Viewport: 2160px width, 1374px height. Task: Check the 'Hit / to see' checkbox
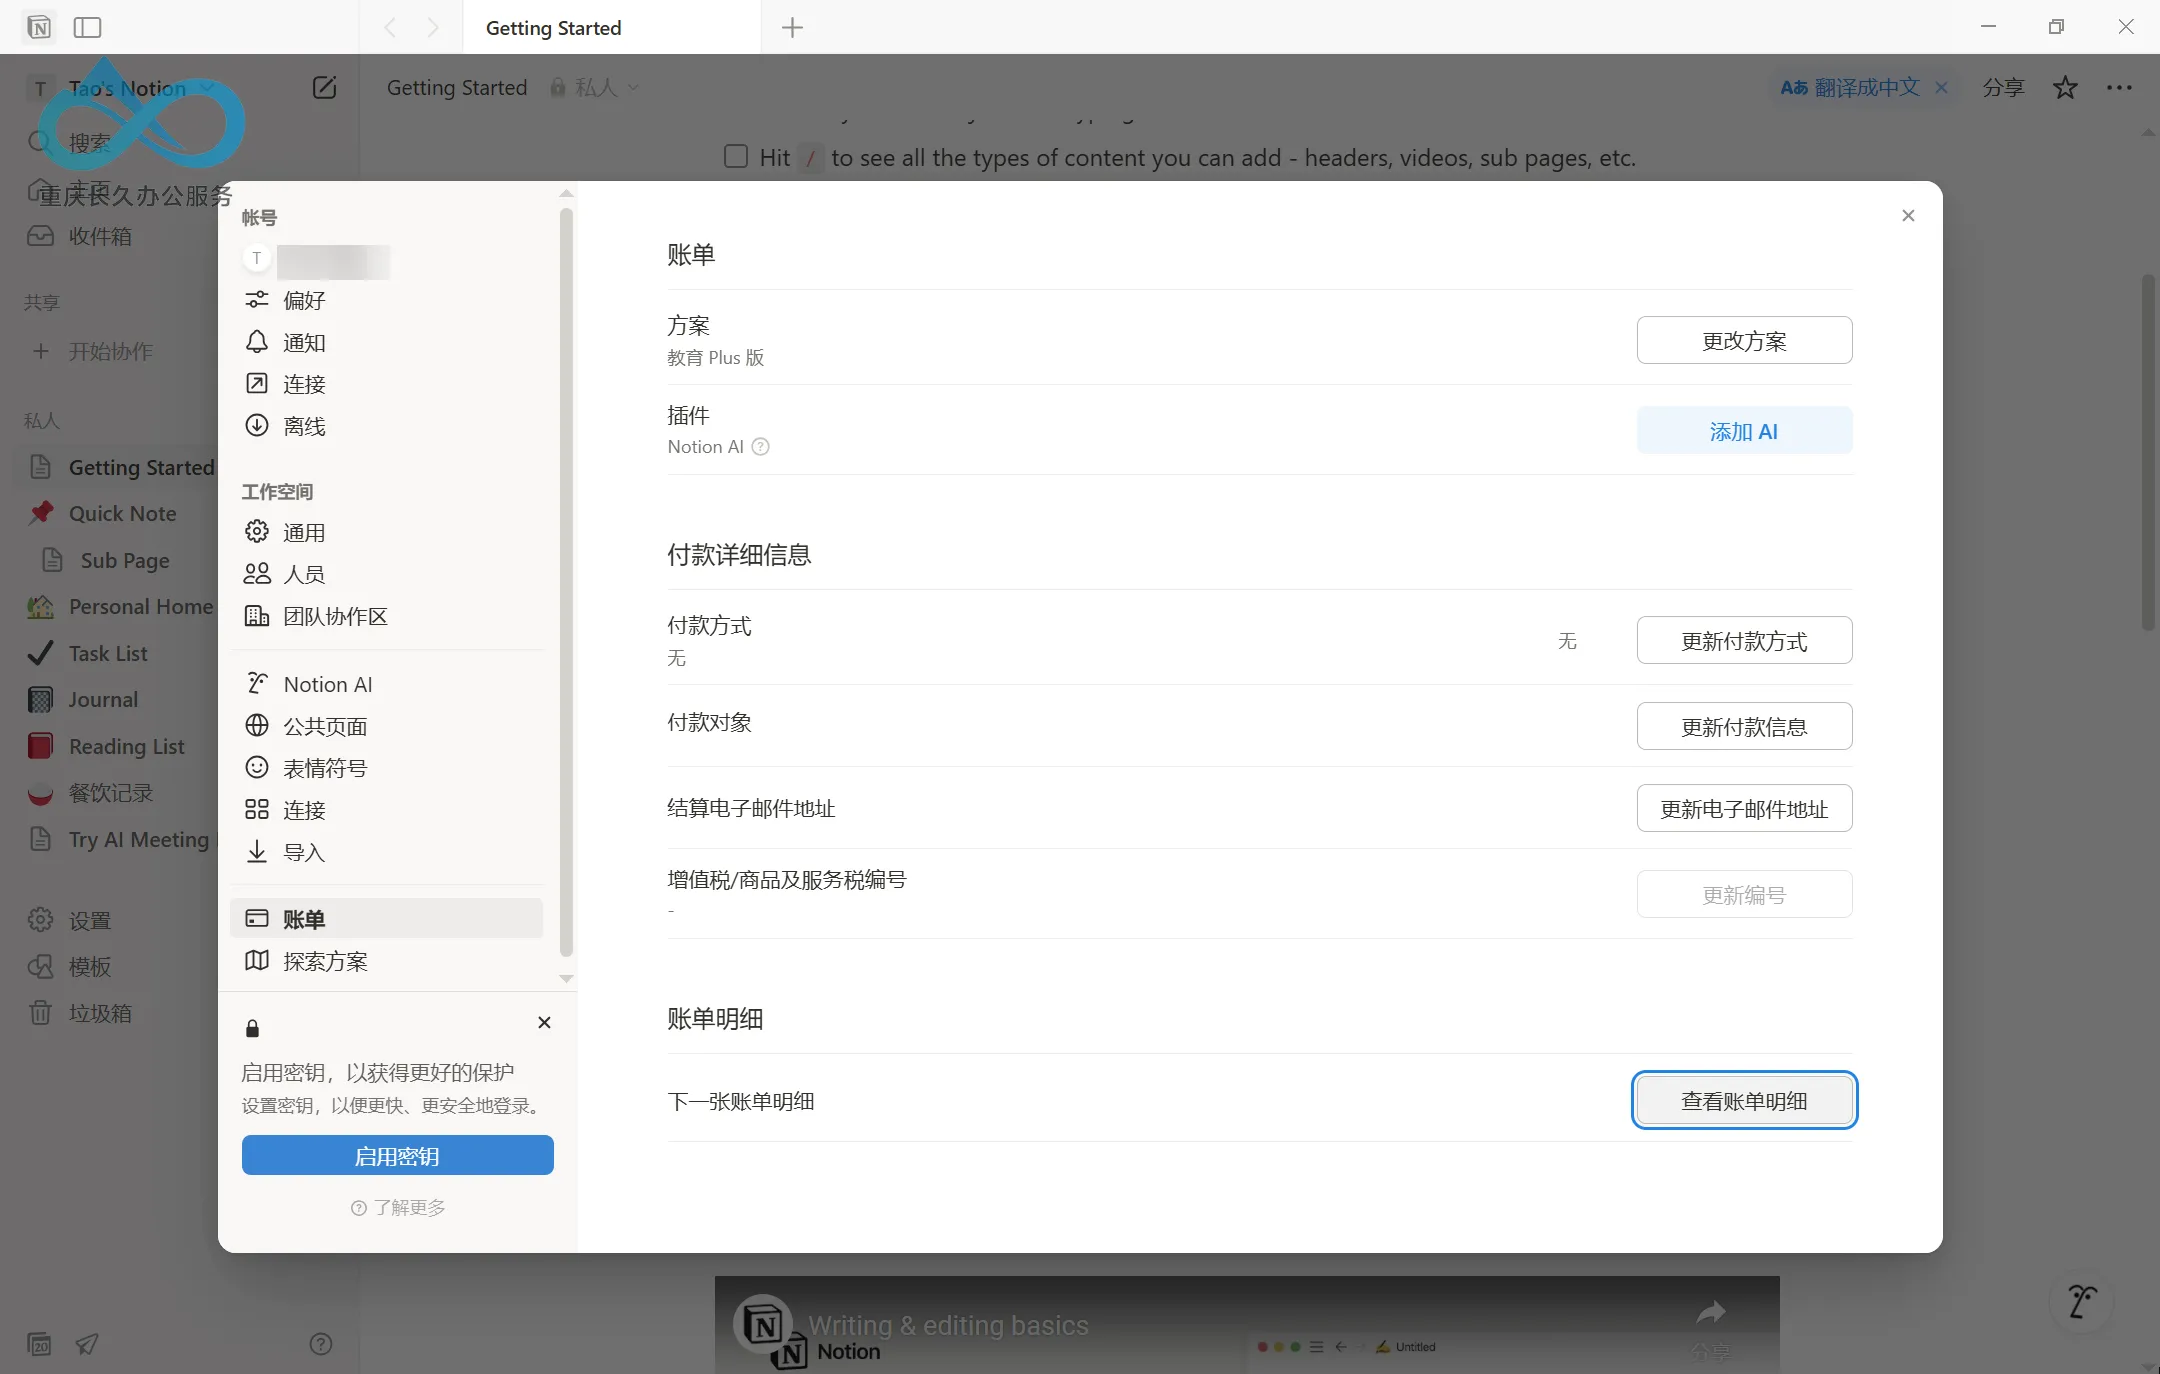click(736, 157)
